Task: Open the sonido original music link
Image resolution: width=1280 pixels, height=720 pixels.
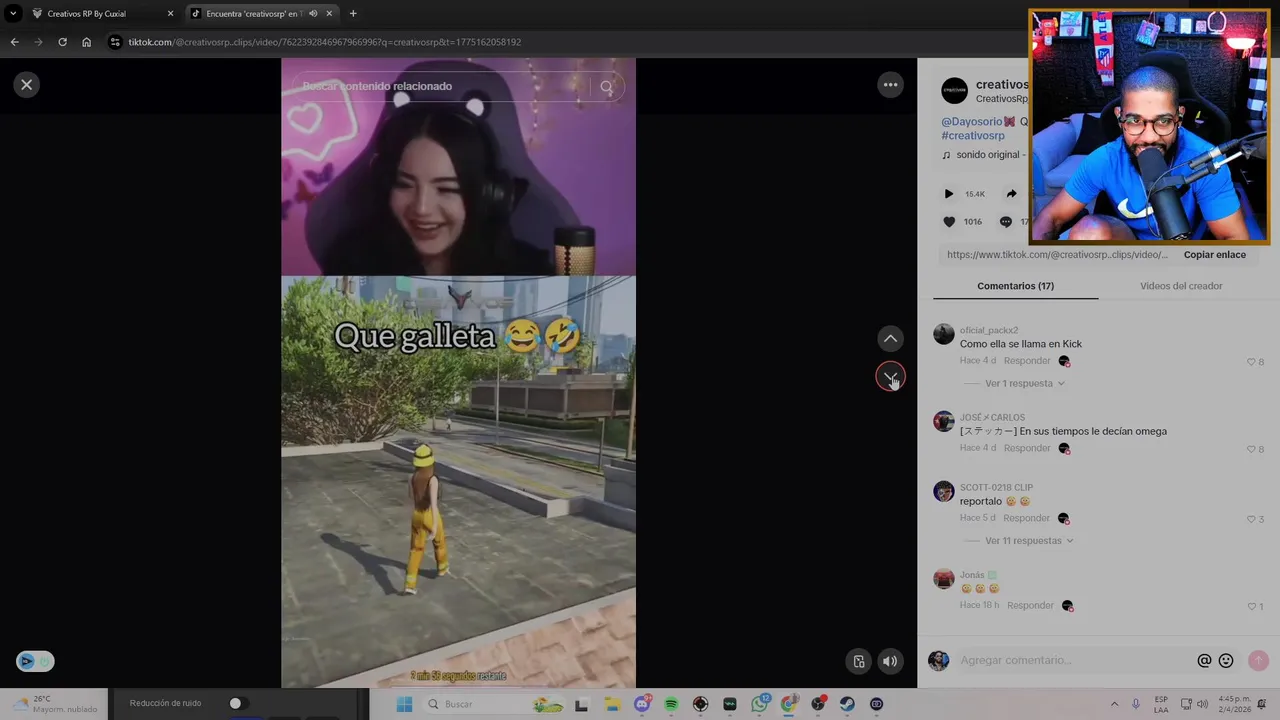Action: click(x=989, y=155)
